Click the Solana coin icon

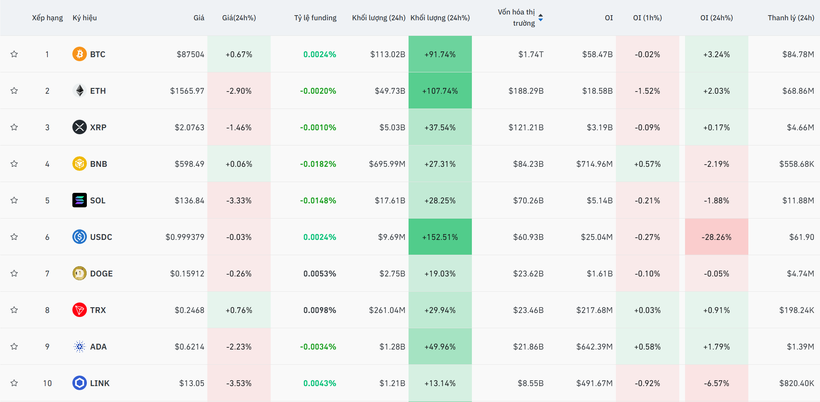pos(80,200)
